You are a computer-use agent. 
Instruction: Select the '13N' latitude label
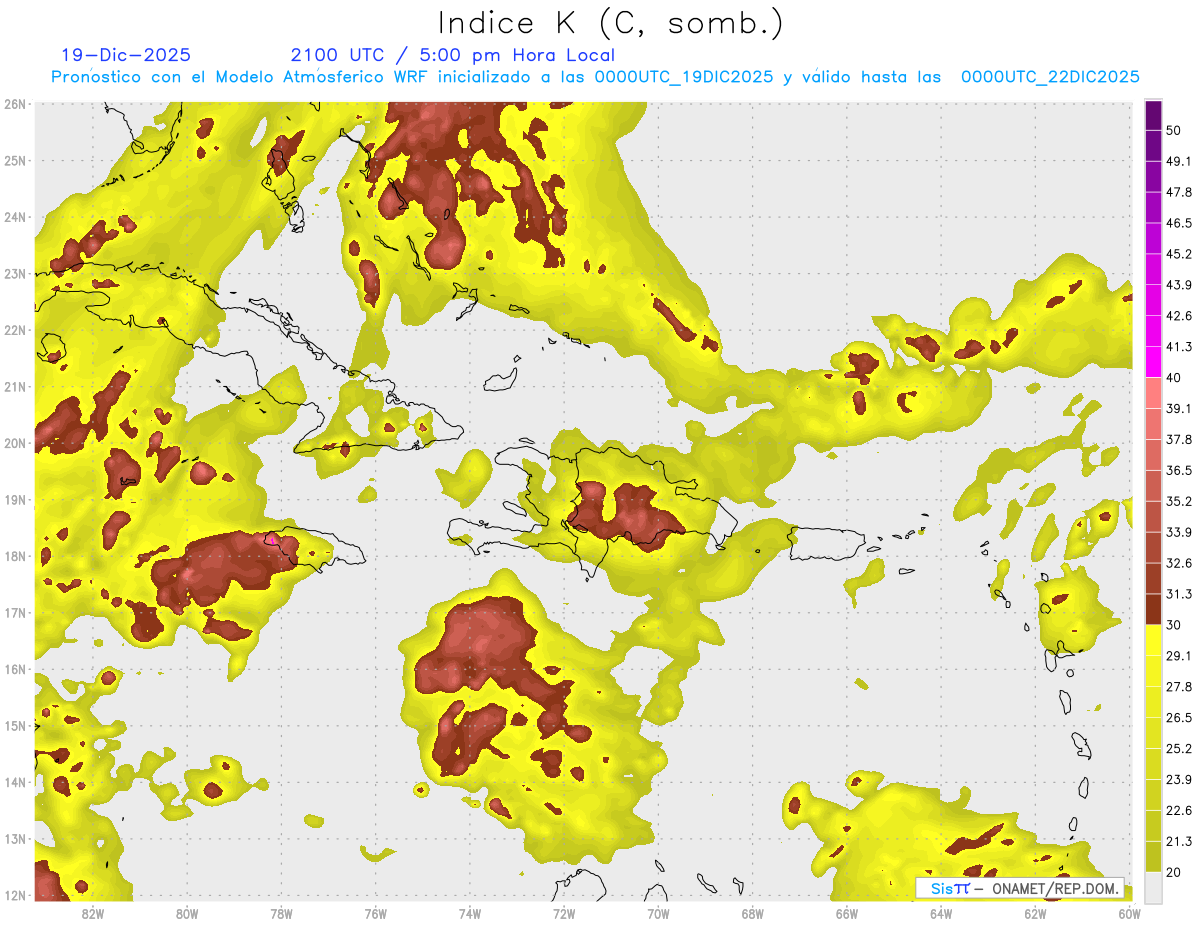point(15,838)
